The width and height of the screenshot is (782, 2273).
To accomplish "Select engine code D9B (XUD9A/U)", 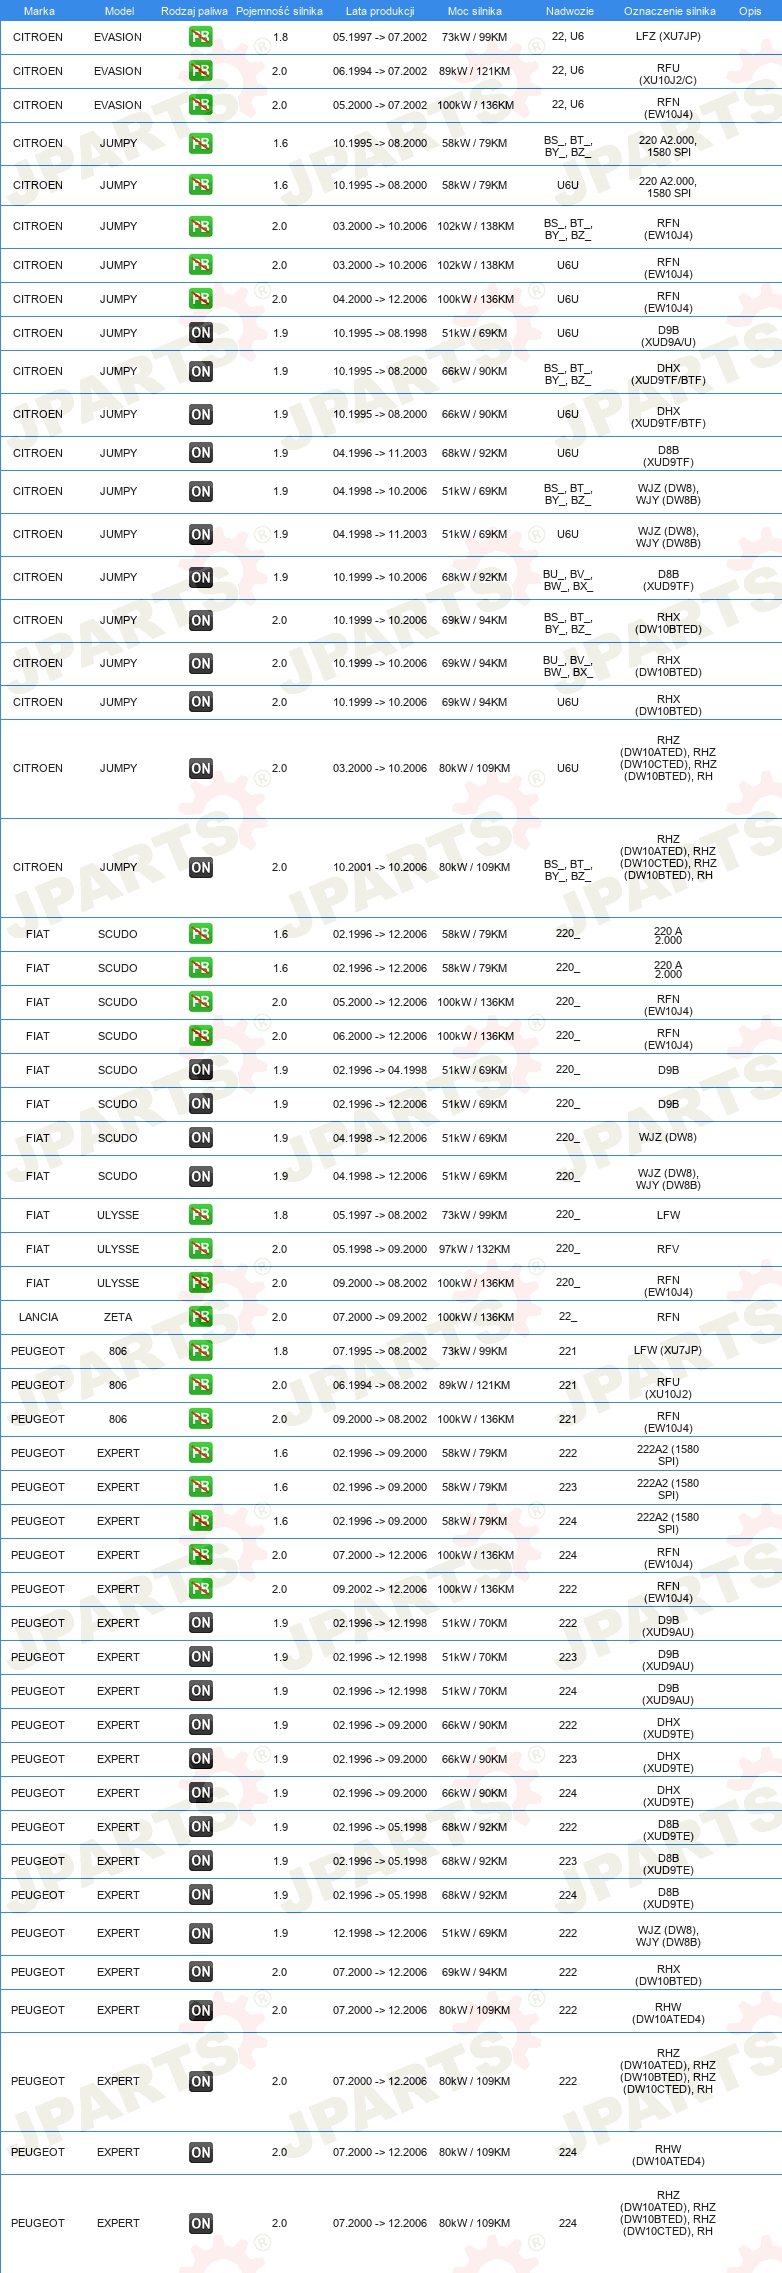I will [x=668, y=336].
